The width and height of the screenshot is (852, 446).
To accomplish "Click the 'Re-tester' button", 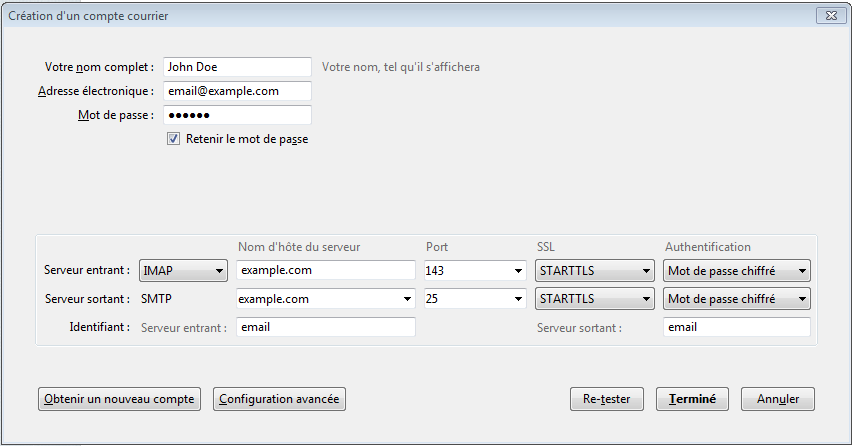I will tap(606, 399).
